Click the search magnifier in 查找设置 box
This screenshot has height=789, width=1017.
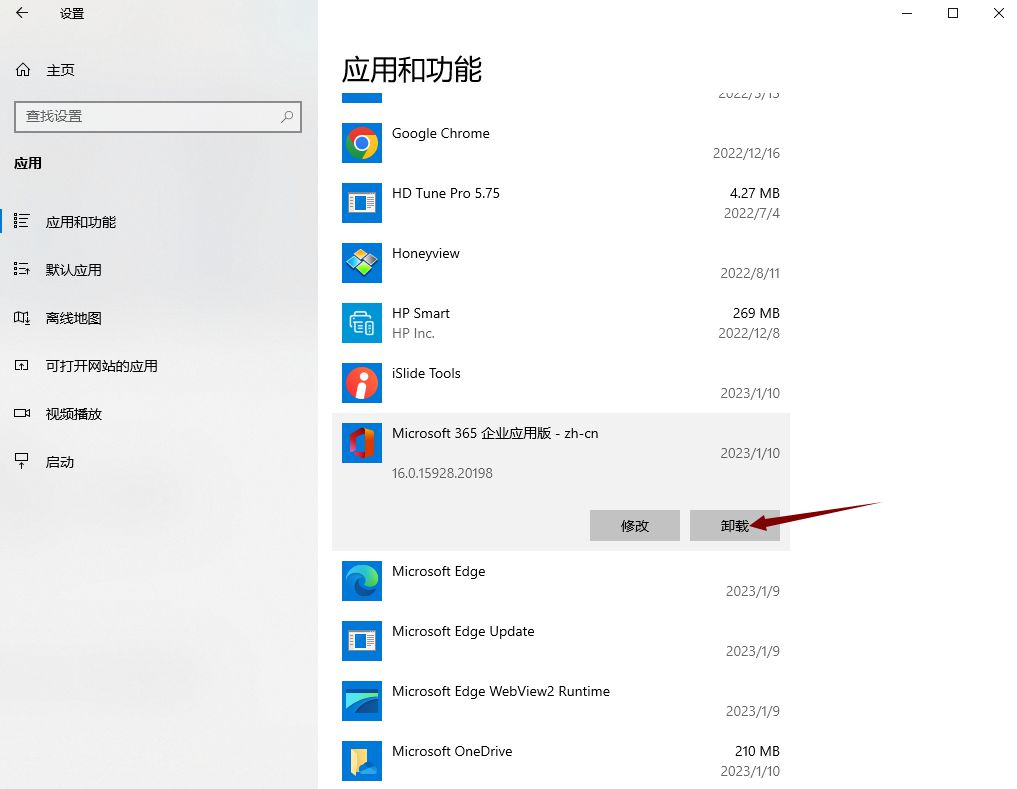pos(287,116)
